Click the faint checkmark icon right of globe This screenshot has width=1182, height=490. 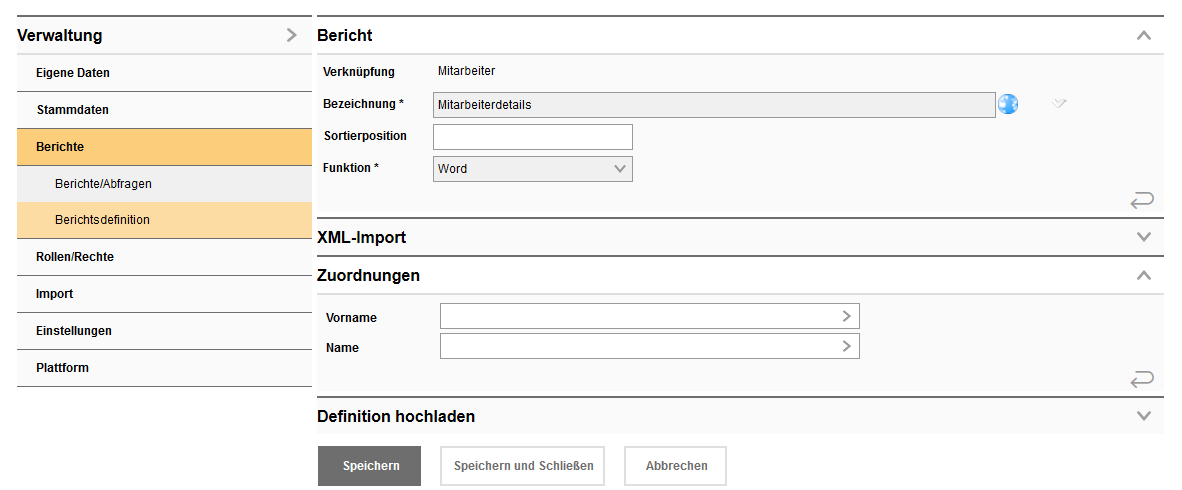1060,103
